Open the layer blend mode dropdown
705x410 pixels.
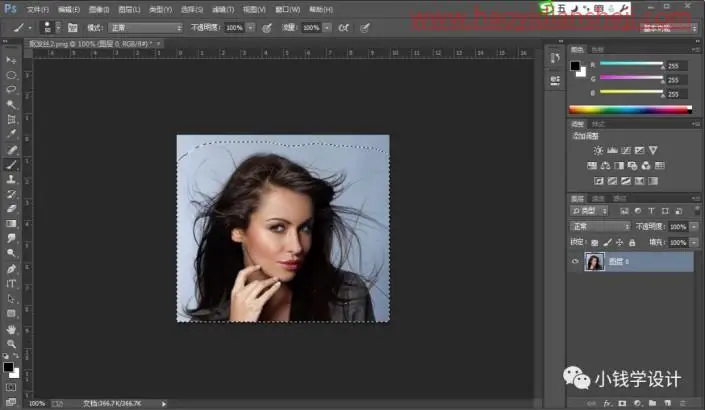[x=600, y=226]
